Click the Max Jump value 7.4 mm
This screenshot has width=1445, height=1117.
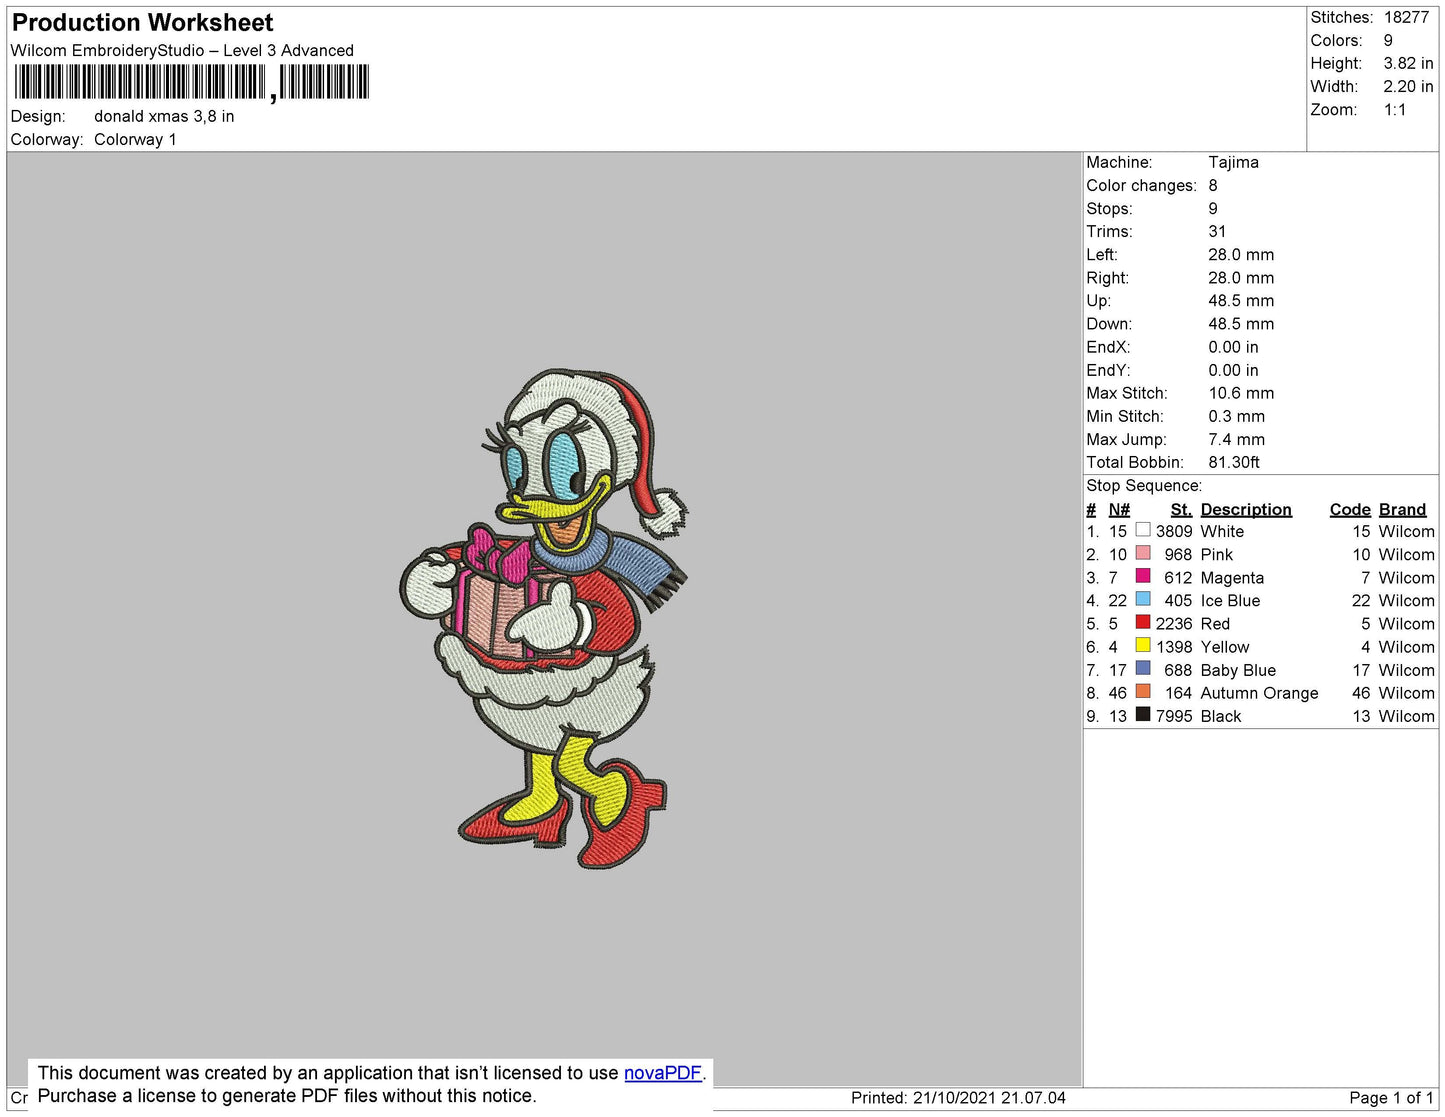point(1236,439)
